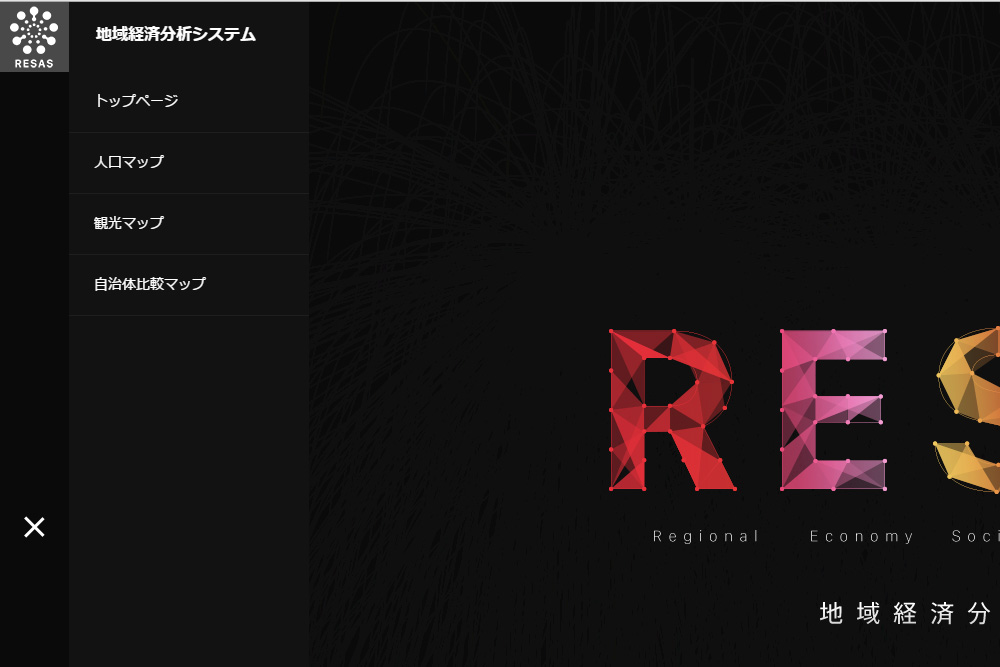The width and height of the screenshot is (1000, 667).
Task: Click the large RESAS hero graphic
Action: click(x=804, y=409)
